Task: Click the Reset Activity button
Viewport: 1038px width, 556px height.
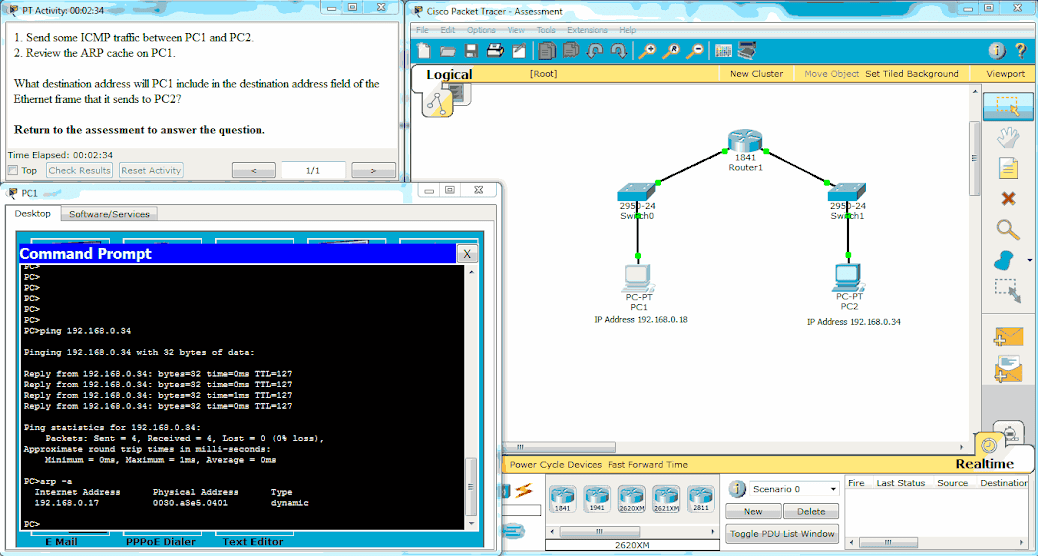Action: click(151, 170)
